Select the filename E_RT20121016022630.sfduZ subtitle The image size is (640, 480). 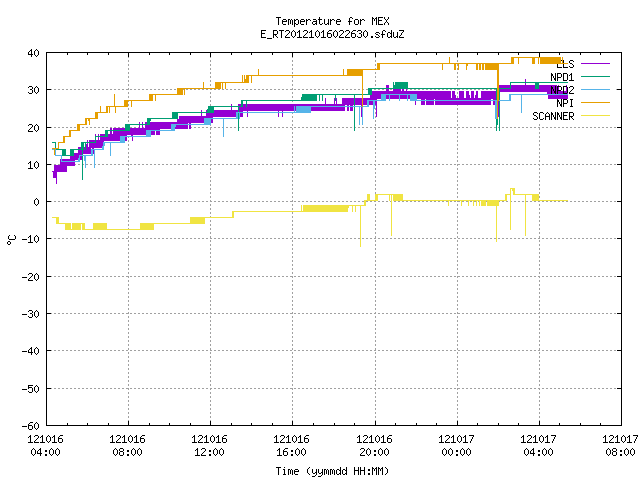pos(332,34)
